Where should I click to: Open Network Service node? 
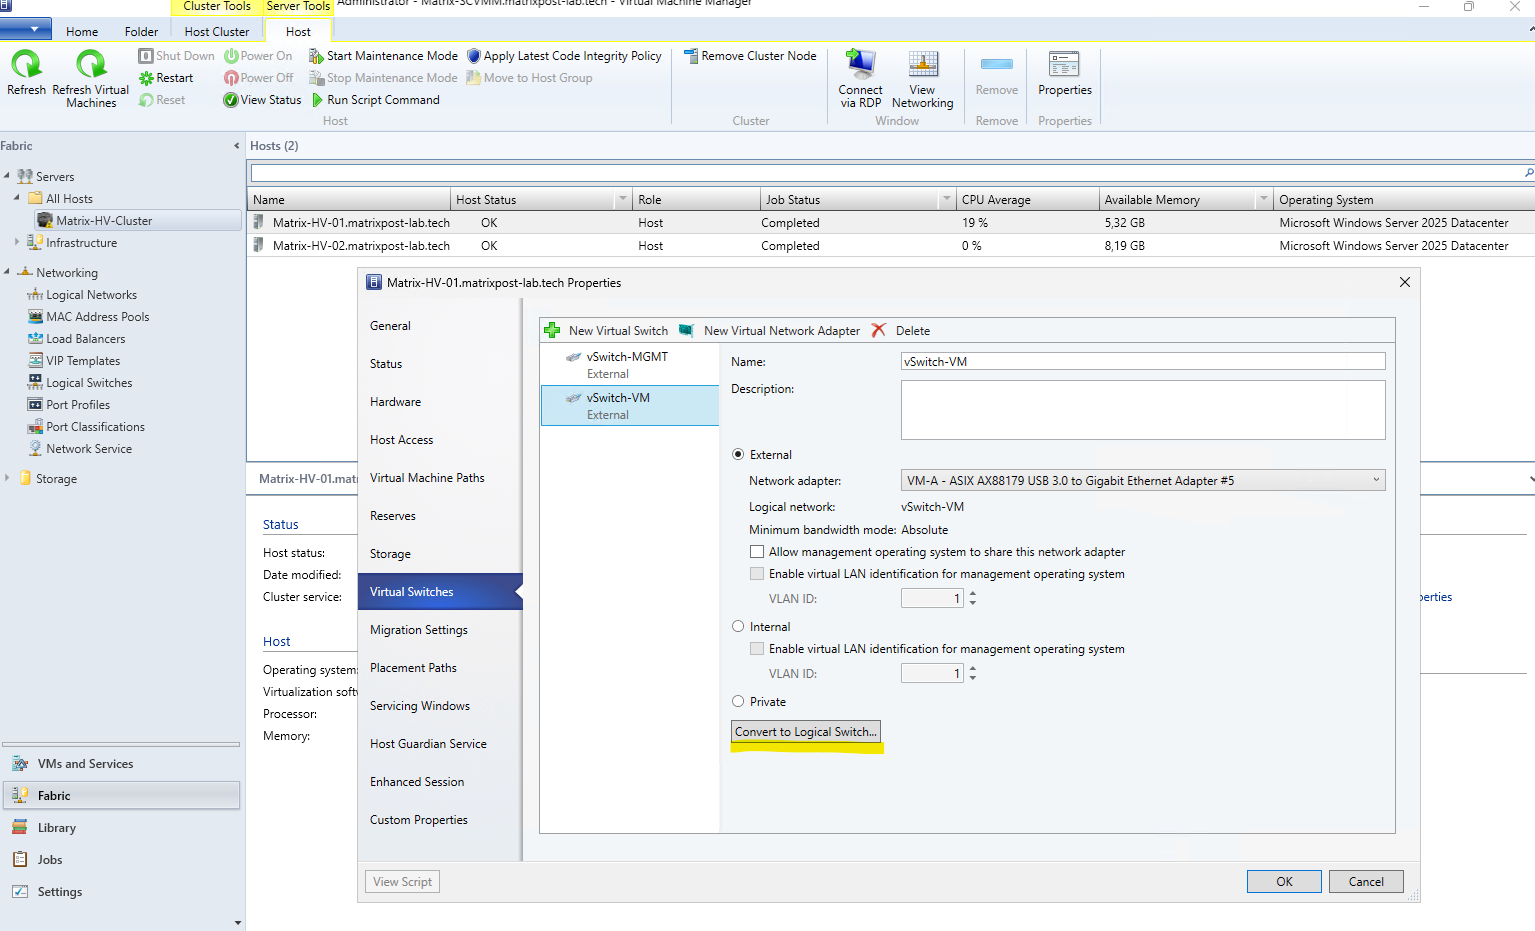89,449
